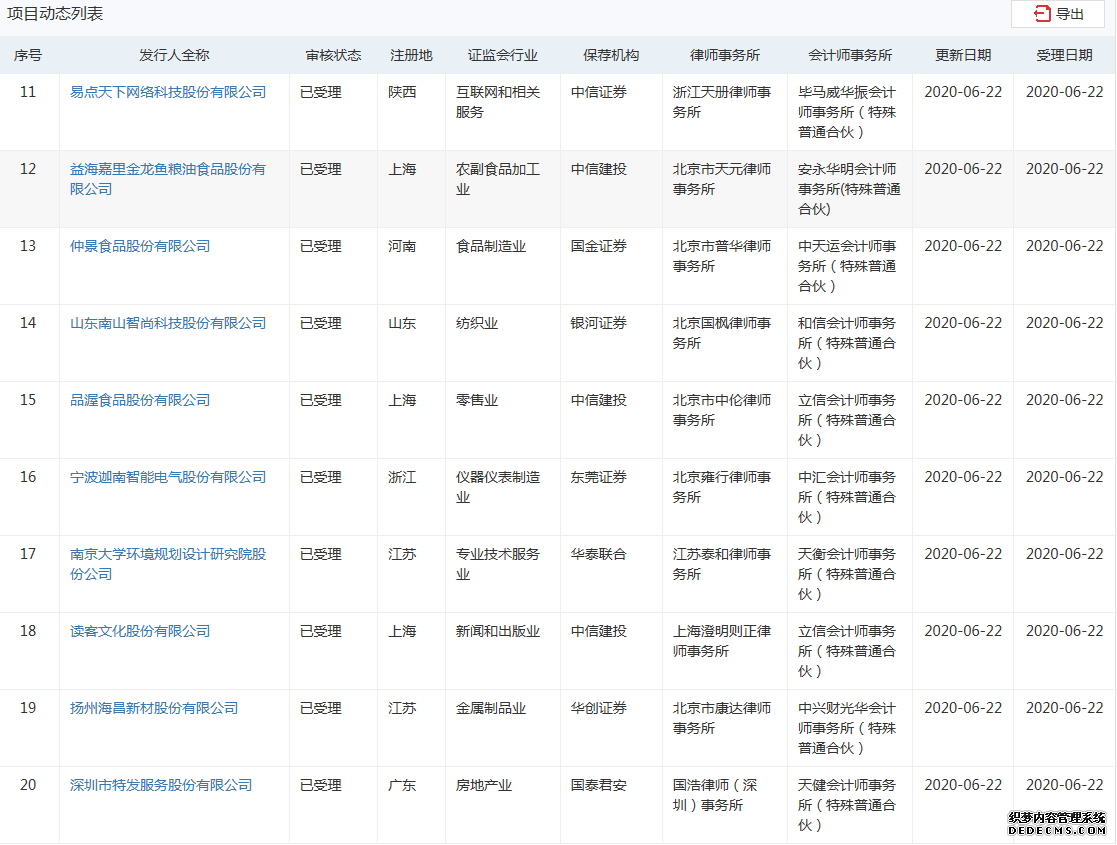Open 深圳市特发服务股份有限公司 link
Viewport: 1117px width, 845px height.
[161, 785]
